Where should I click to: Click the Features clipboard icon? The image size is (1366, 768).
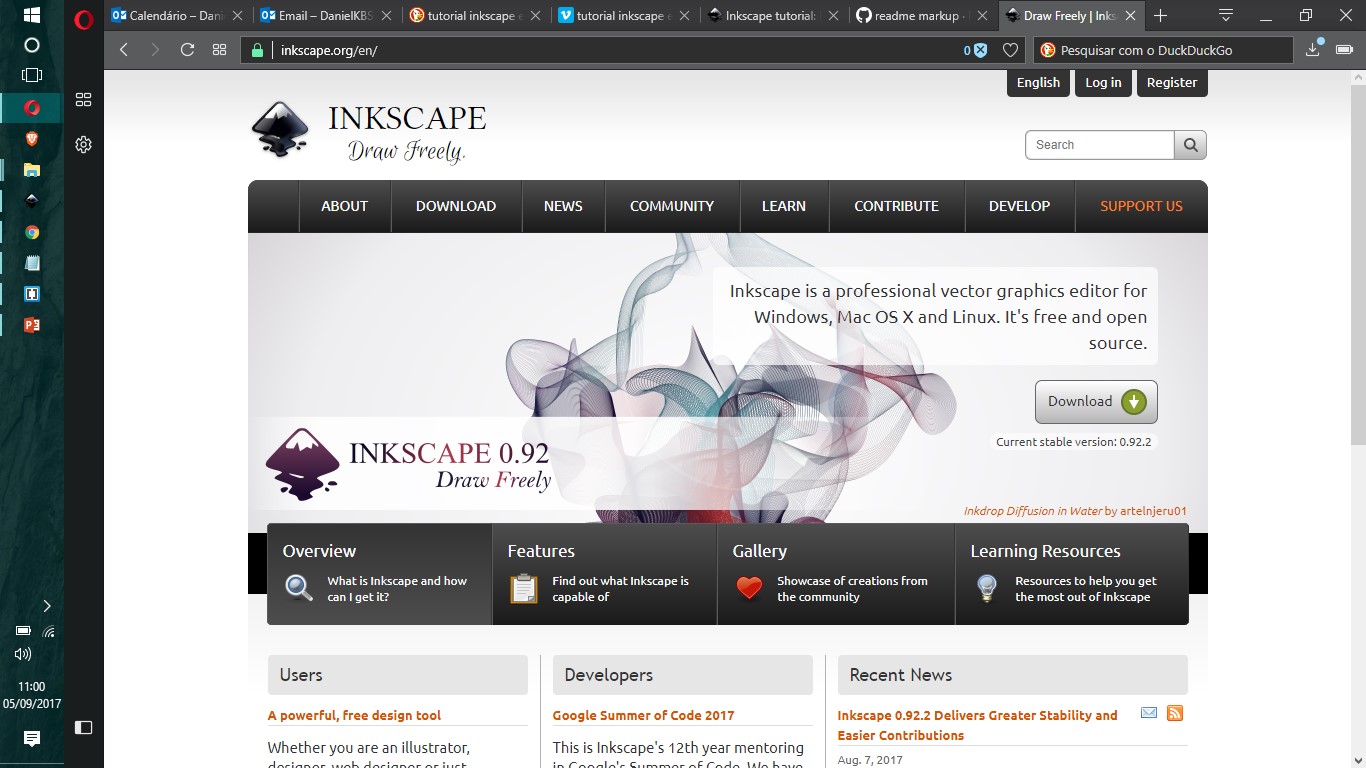(x=524, y=588)
